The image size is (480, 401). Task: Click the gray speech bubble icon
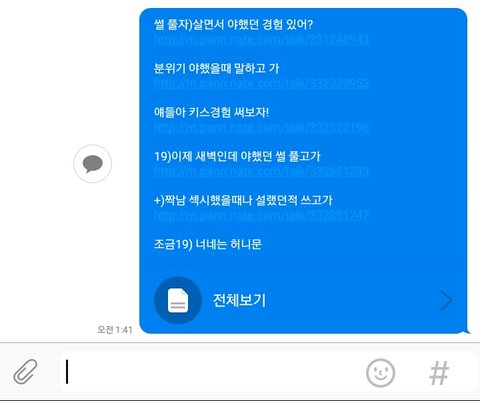pos(93,164)
